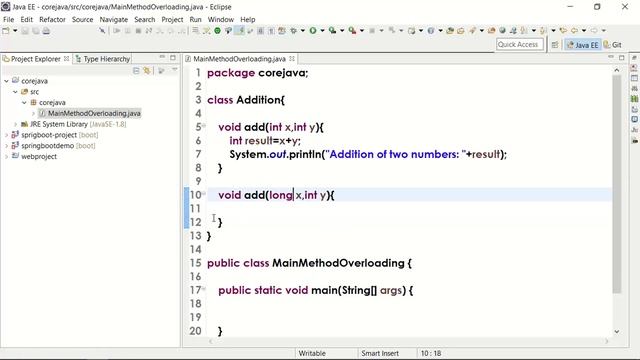This screenshot has height=360, width=640.
Task: Click the Terminate debug toolbar icon
Action: (138, 31)
